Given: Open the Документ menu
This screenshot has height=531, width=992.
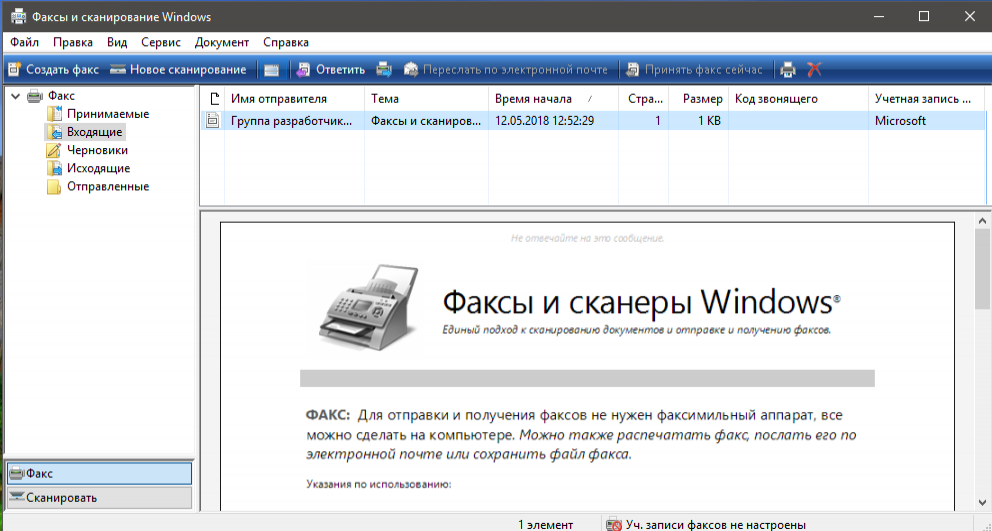Looking at the screenshot, I should [222, 42].
